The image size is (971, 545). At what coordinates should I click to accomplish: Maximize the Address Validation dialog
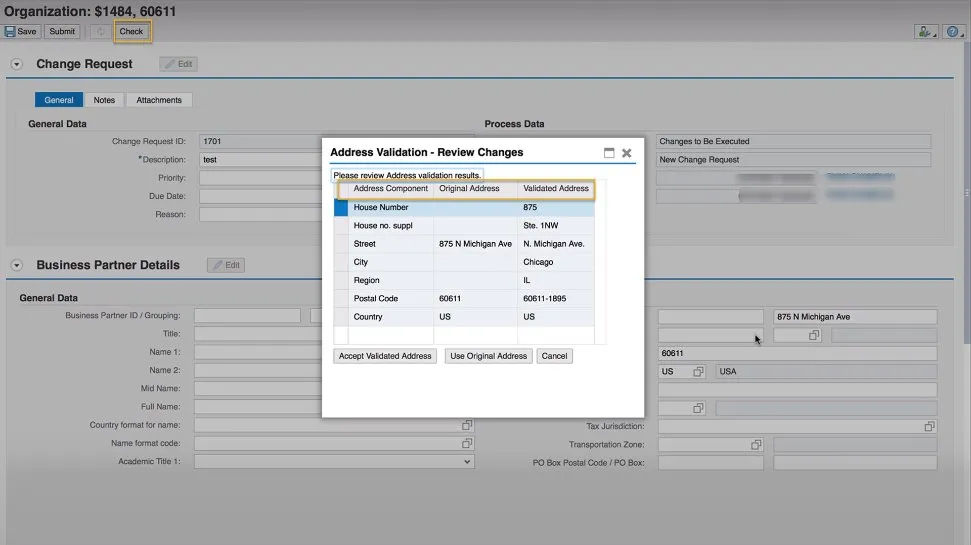(609, 153)
